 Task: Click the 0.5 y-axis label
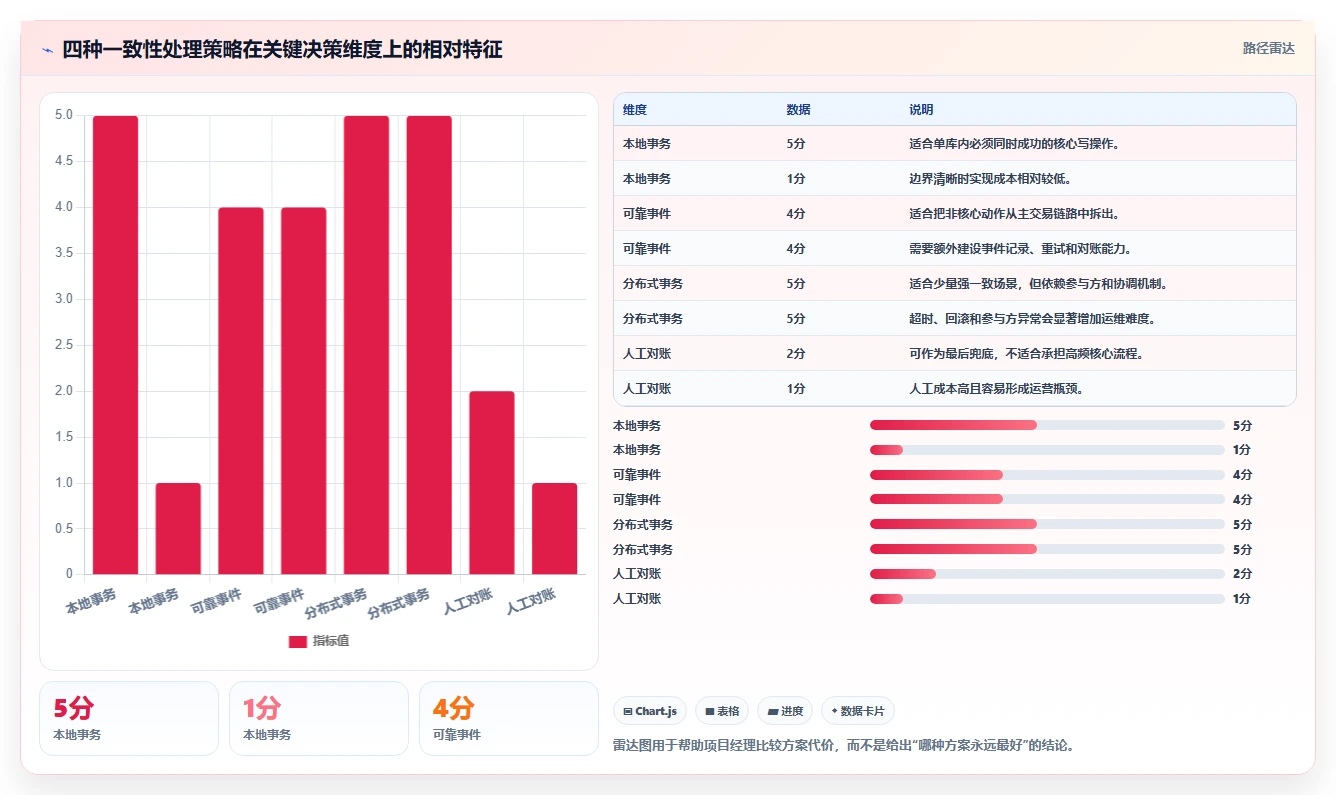point(64,528)
